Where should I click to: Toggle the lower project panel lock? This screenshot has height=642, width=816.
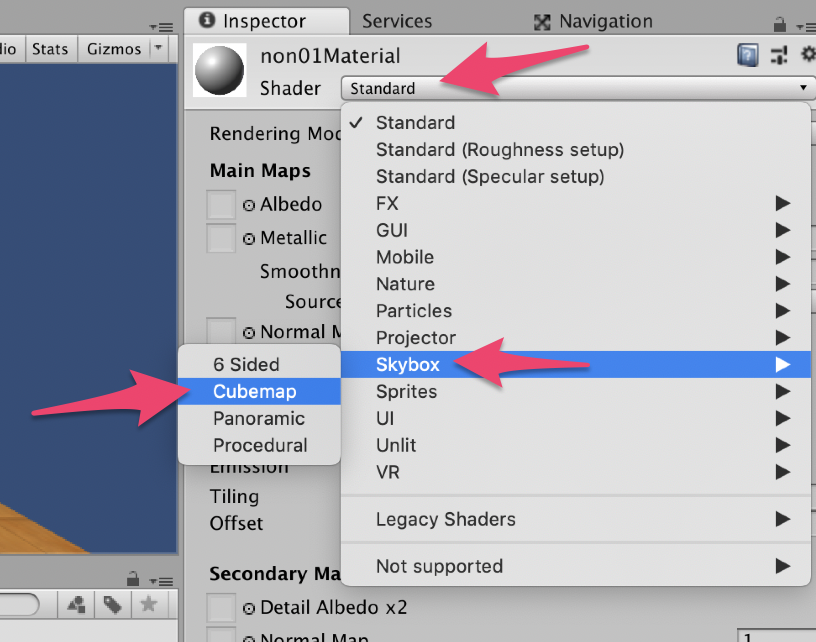133,579
